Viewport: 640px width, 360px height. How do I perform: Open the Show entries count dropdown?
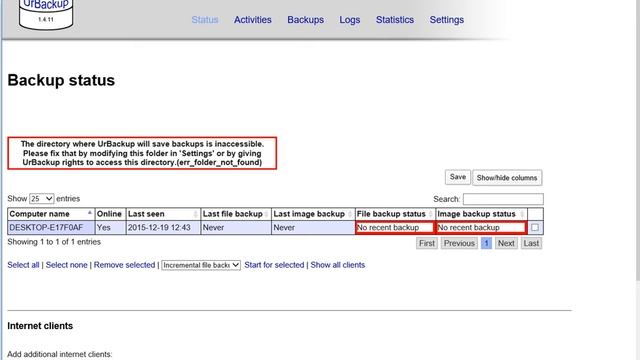tap(42, 199)
